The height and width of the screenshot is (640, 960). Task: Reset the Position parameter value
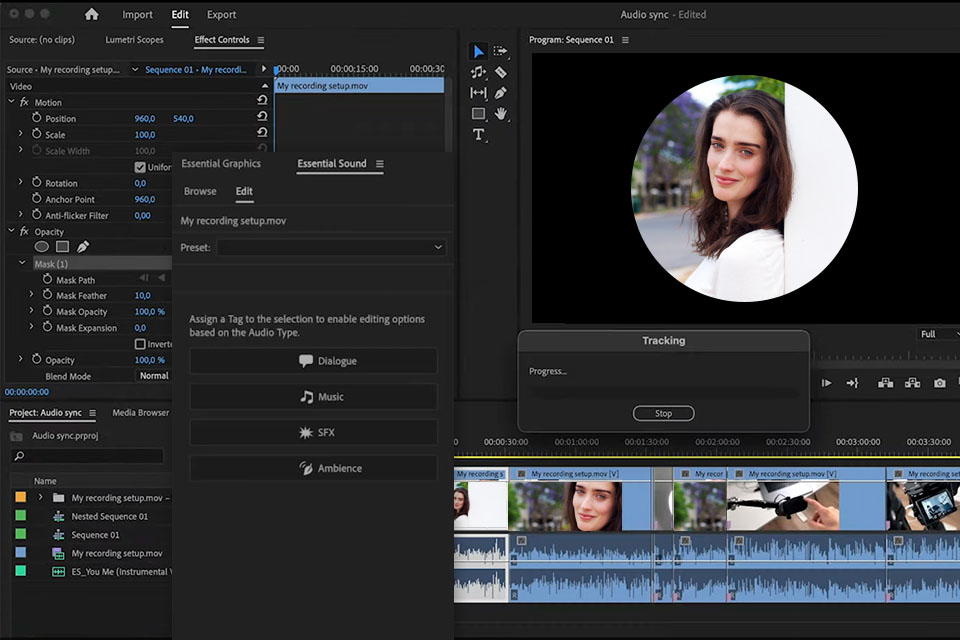point(262,118)
